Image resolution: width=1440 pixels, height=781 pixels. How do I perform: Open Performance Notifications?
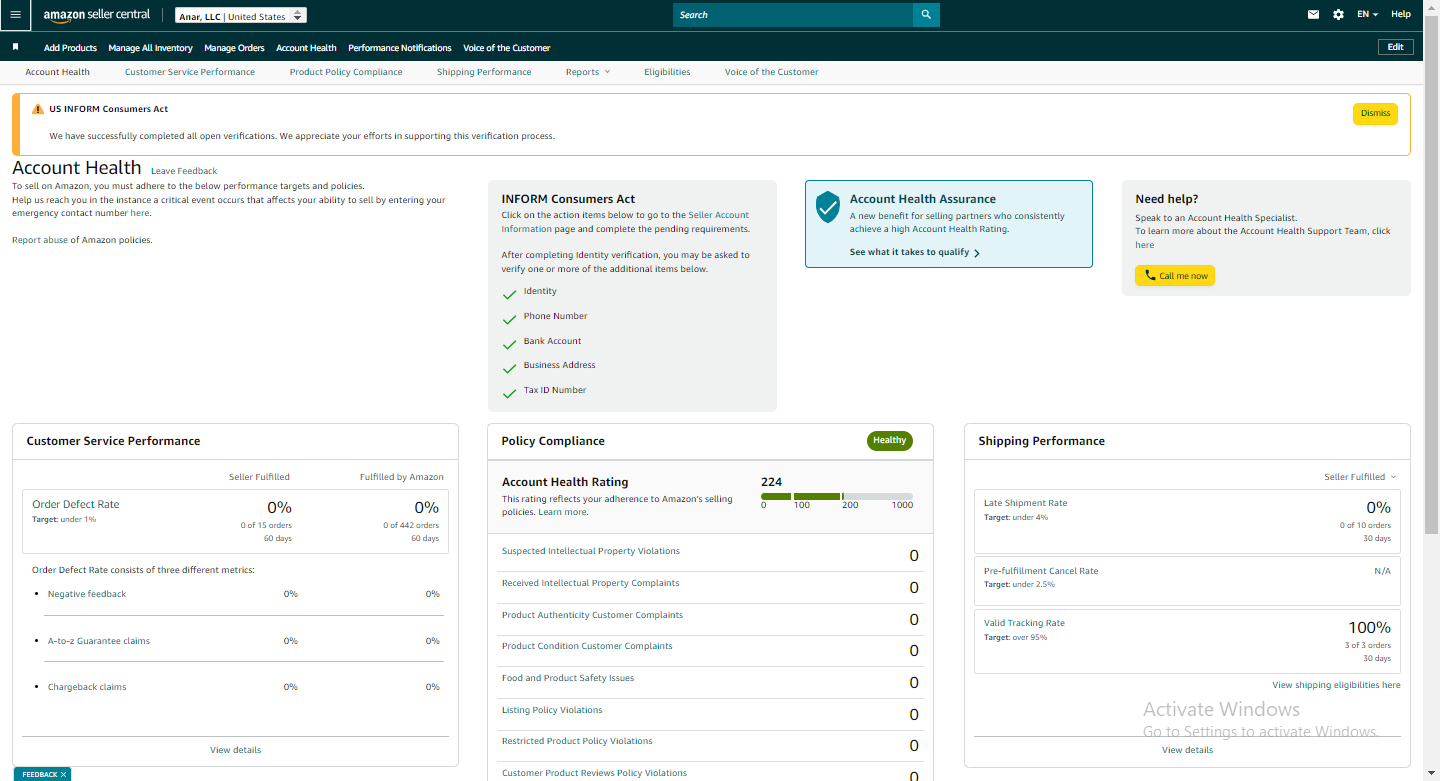click(400, 48)
